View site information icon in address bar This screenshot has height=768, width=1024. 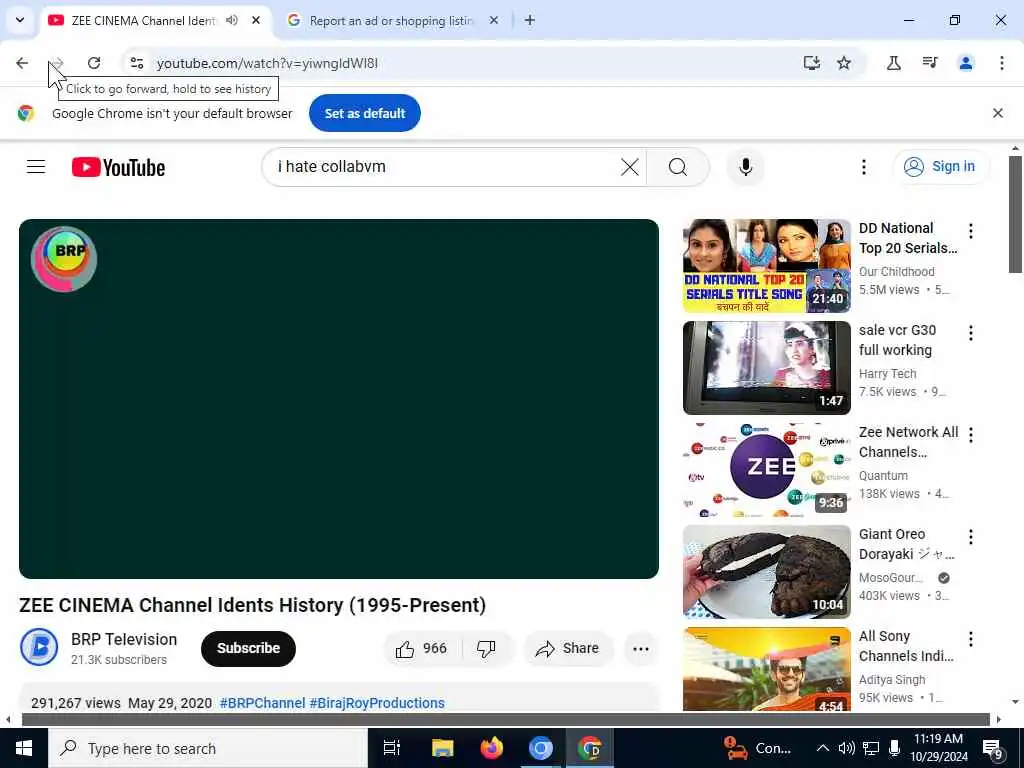[x=136, y=63]
